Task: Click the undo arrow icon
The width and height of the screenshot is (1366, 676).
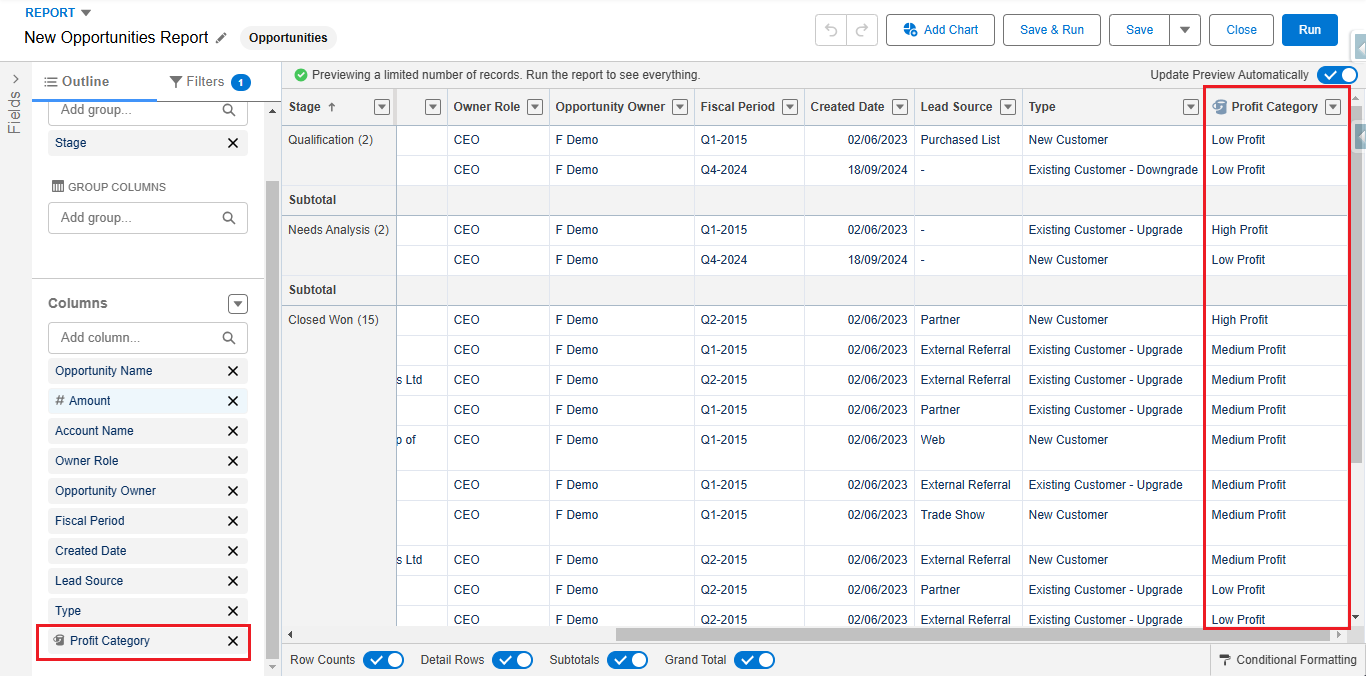Action: 830,30
